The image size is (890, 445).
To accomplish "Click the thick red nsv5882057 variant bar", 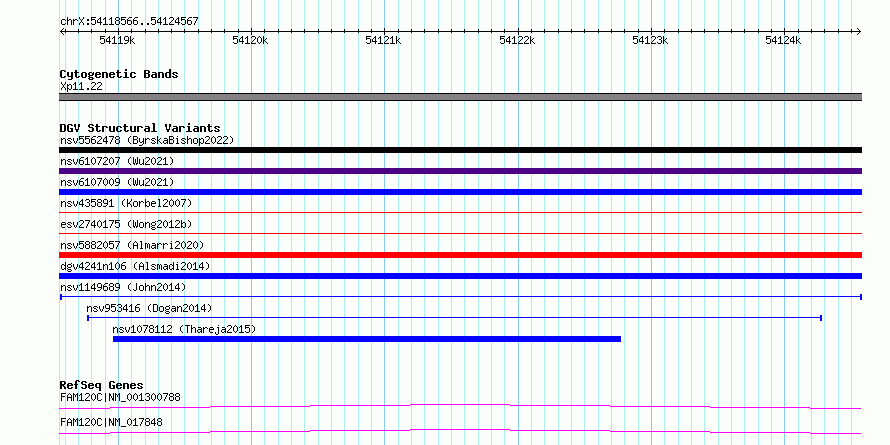I will [x=460, y=255].
